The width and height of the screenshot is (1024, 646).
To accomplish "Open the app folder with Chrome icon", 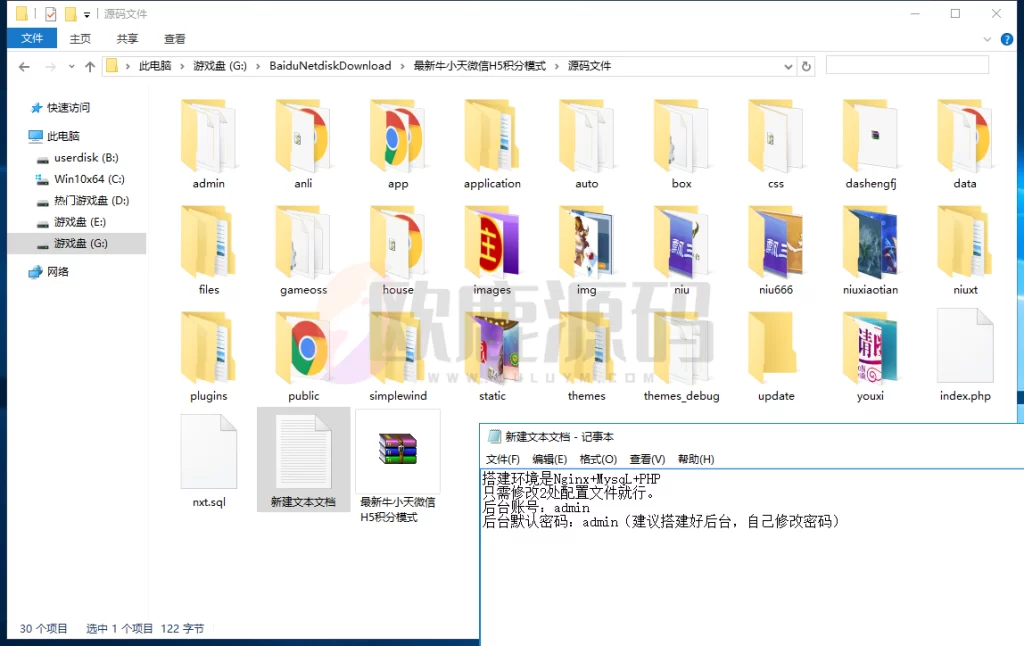I will 397,140.
